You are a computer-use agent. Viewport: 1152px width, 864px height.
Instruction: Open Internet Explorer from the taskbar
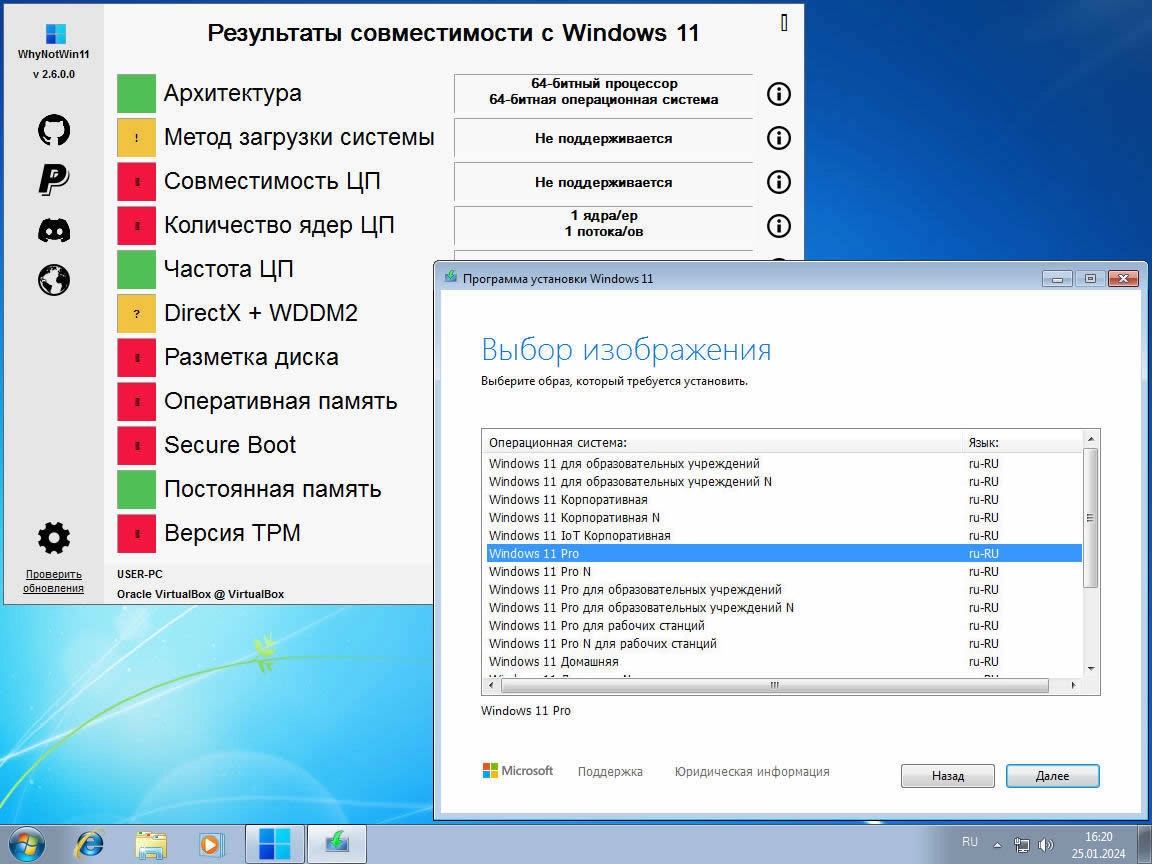[89, 843]
